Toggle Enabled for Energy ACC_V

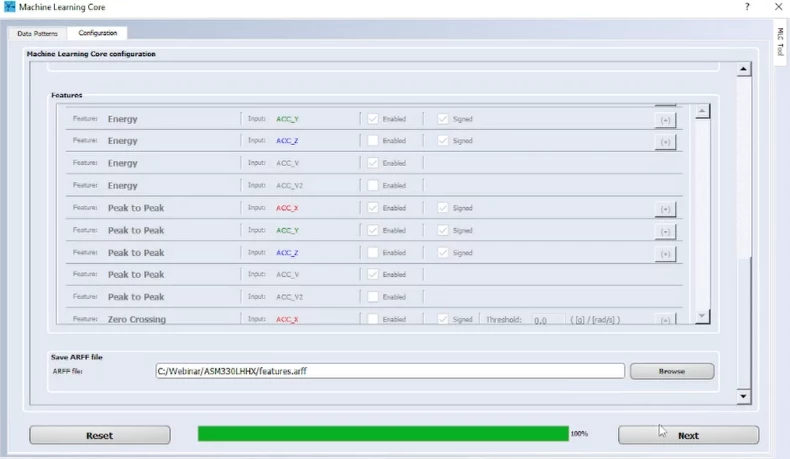tap(373, 163)
